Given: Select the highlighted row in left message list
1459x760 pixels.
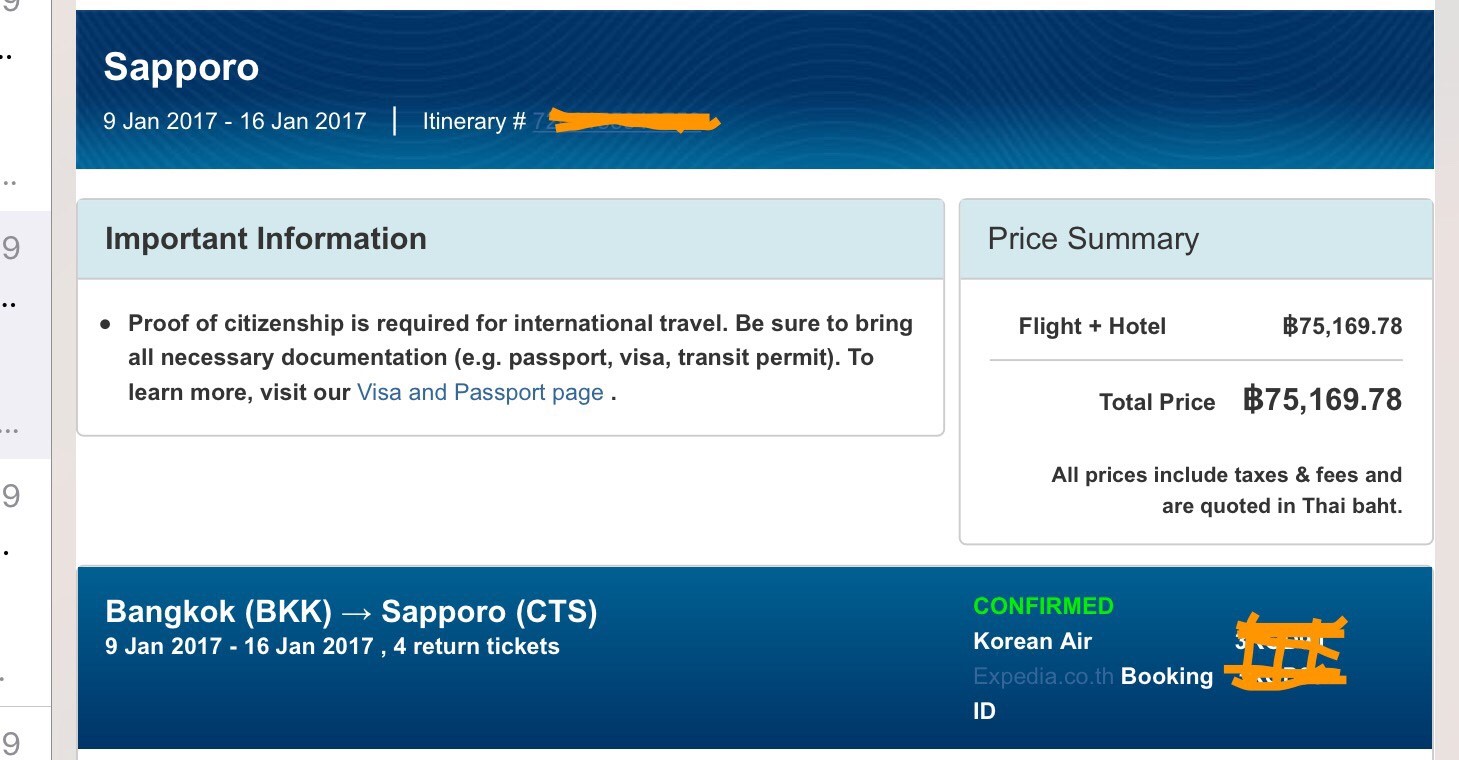Looking at the screenshot, I should pos(25,335).
